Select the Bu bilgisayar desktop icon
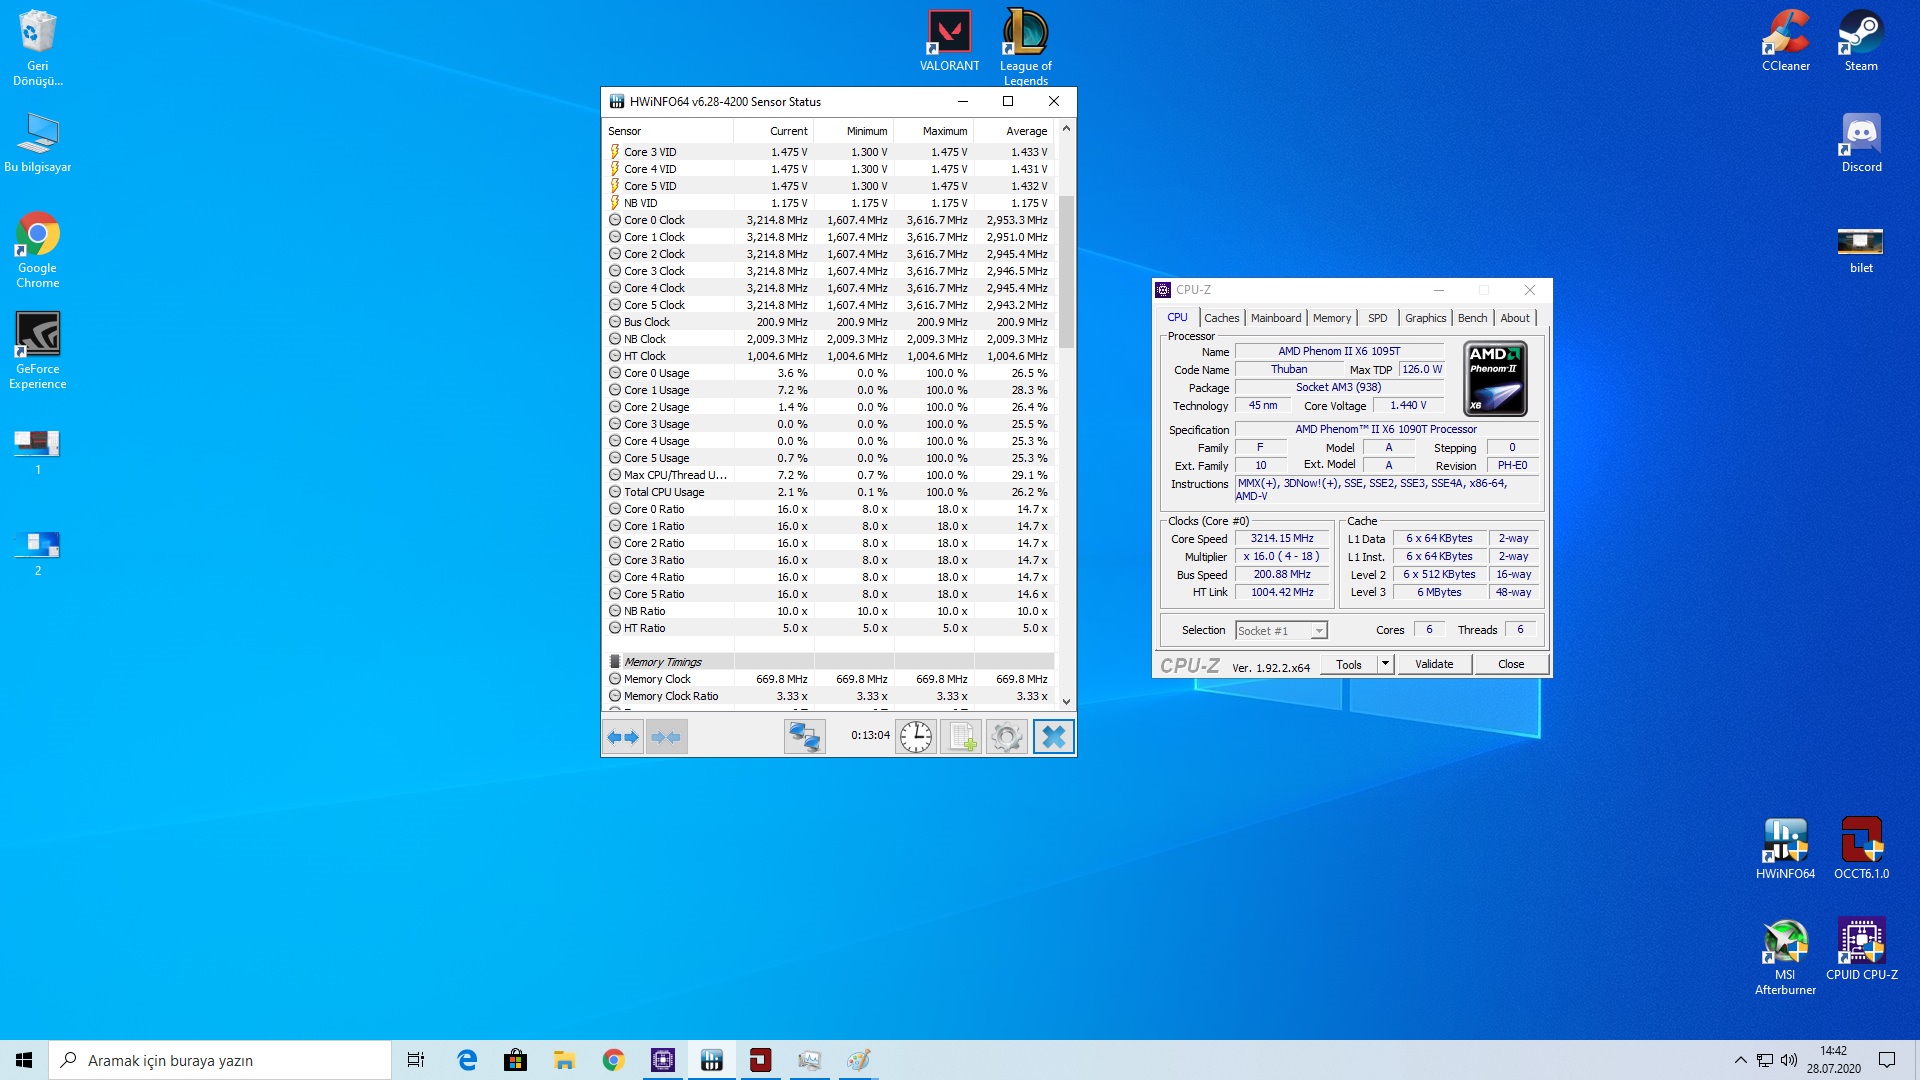This screenshot has width=1920, height=1080. 38,143
